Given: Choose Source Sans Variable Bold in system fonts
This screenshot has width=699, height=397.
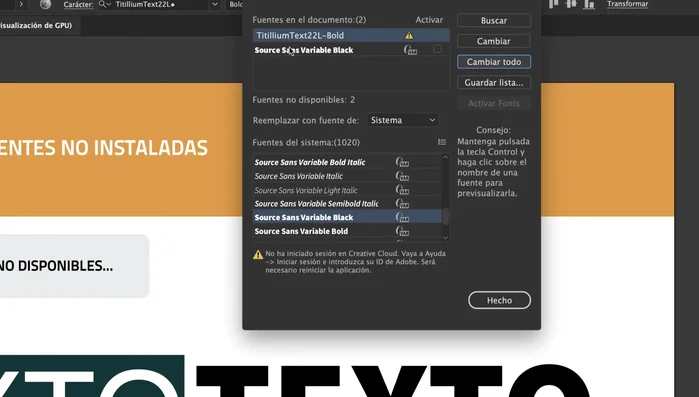Looking at the screenshot, I should click(347, 231).
